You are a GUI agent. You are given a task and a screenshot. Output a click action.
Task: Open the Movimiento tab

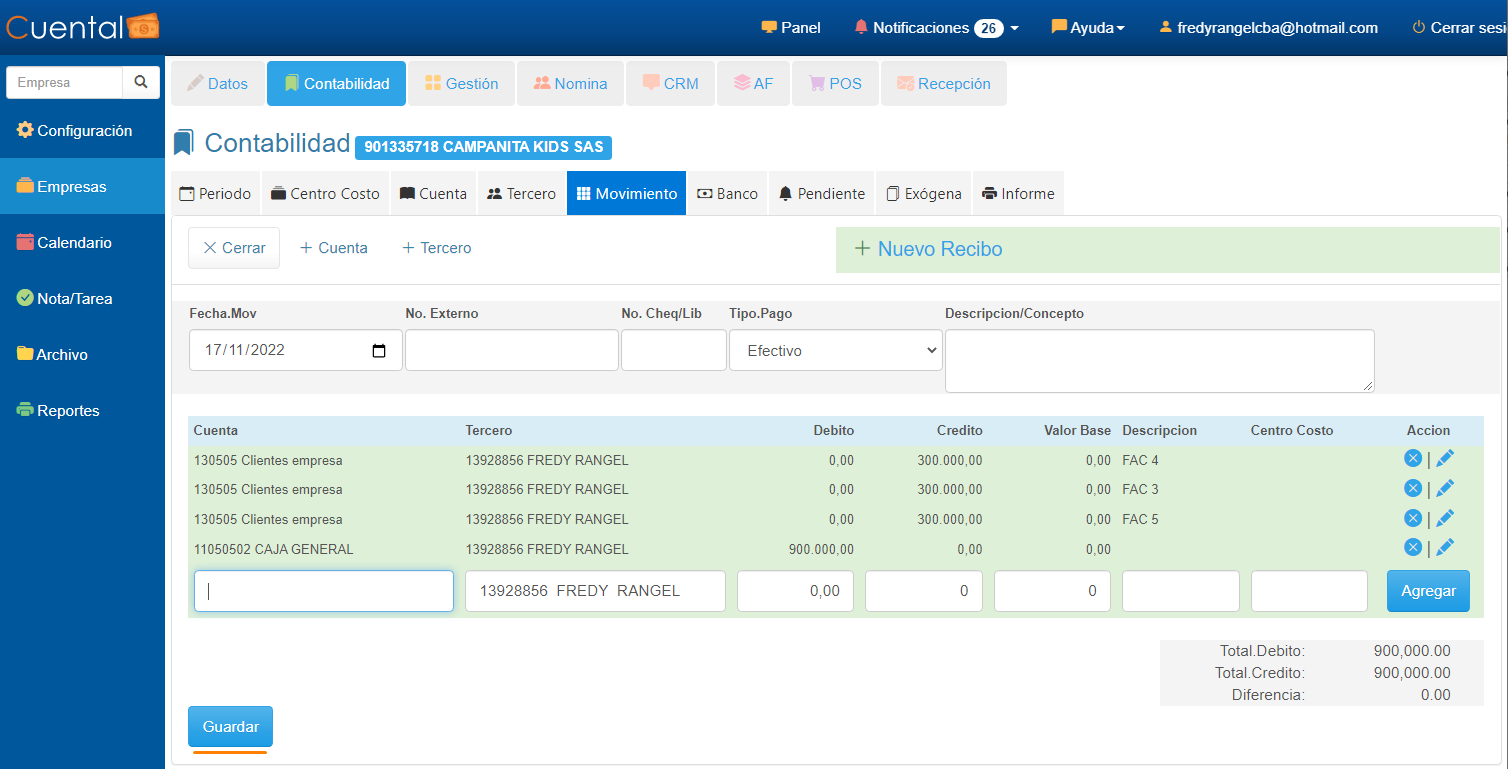coord(626,194)
